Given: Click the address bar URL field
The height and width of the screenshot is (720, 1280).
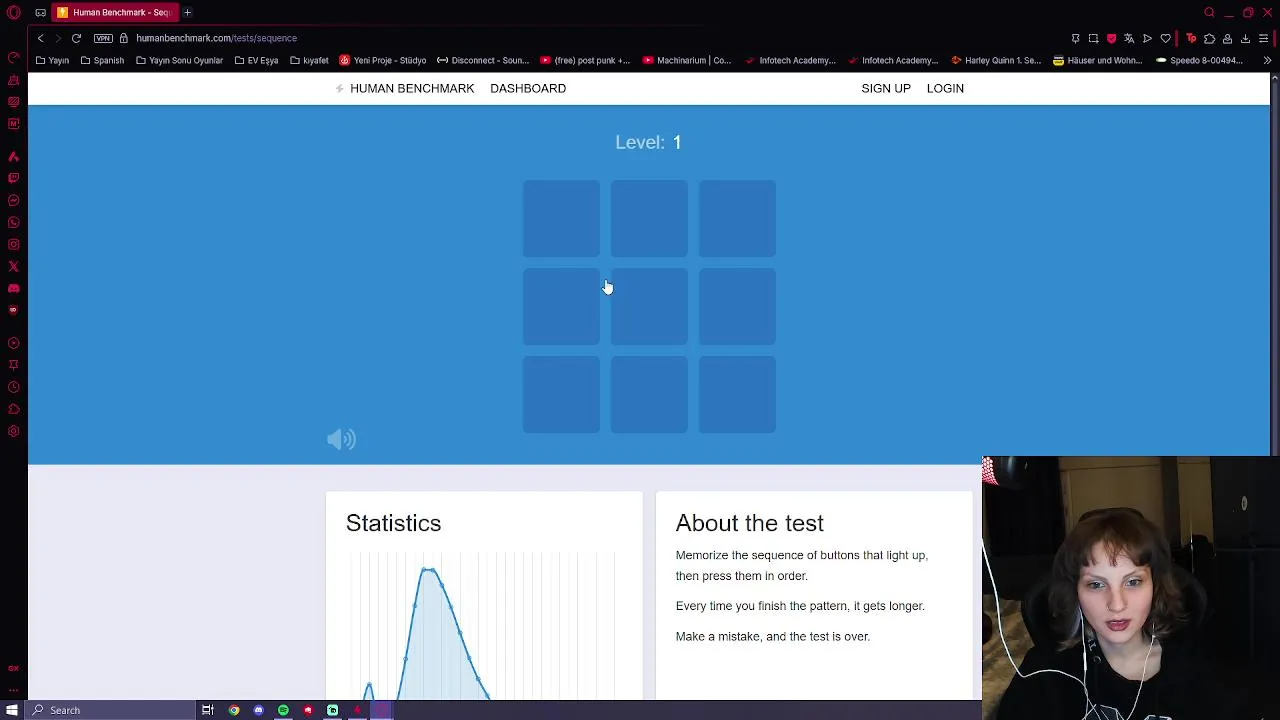Looking at the screenshot, I should [x=600, y=38].
